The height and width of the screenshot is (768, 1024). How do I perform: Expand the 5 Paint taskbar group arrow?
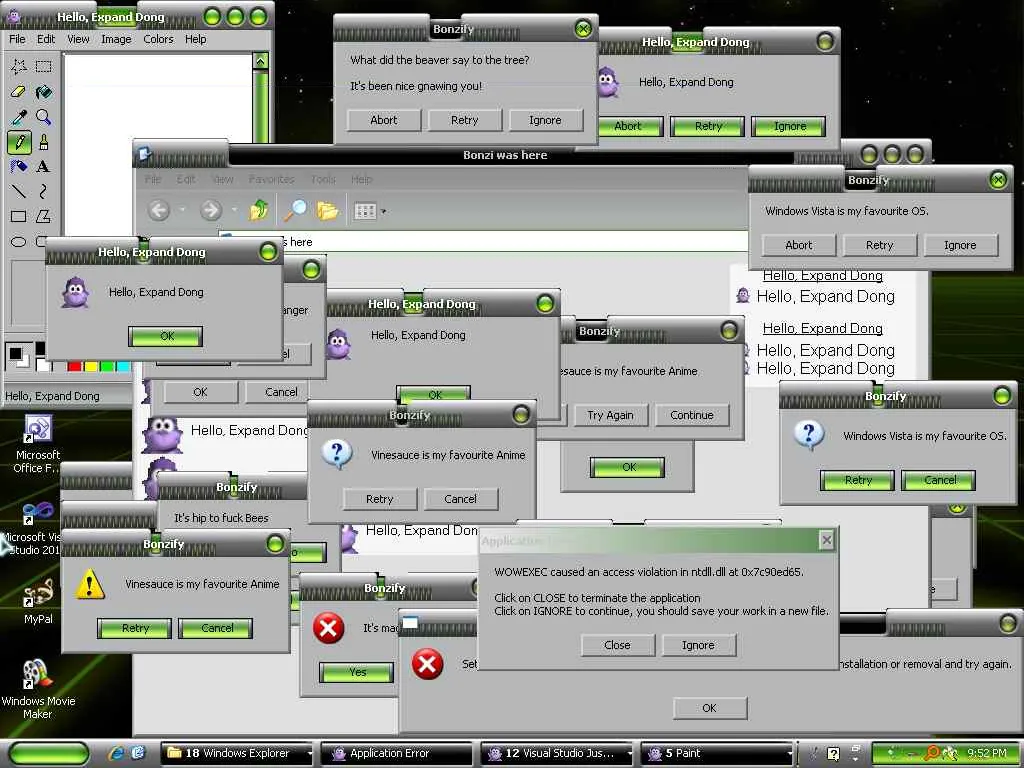[790, 754]
